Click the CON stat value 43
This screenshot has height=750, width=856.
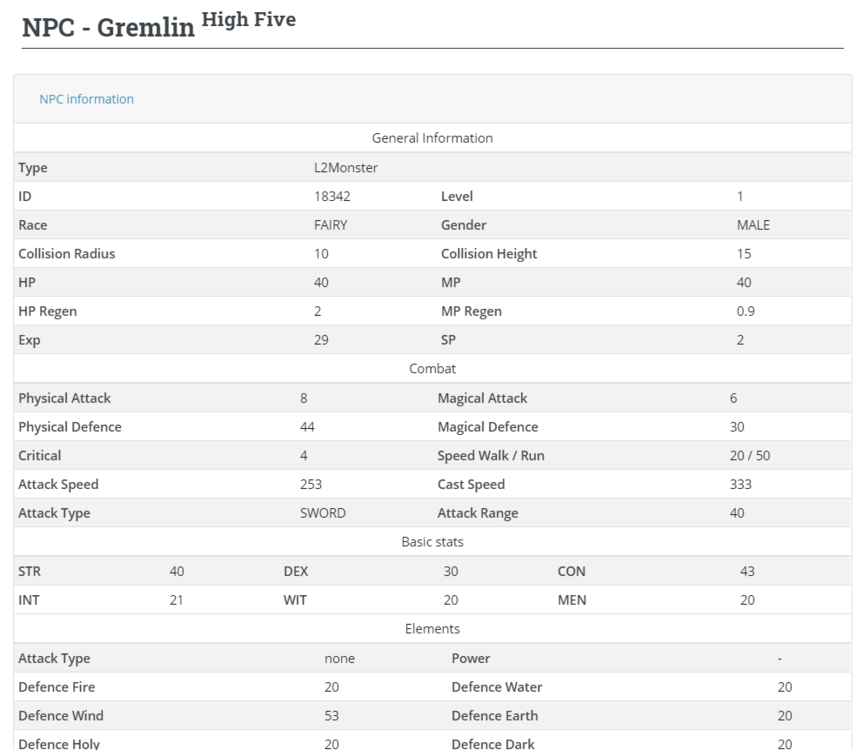point(747,571)
